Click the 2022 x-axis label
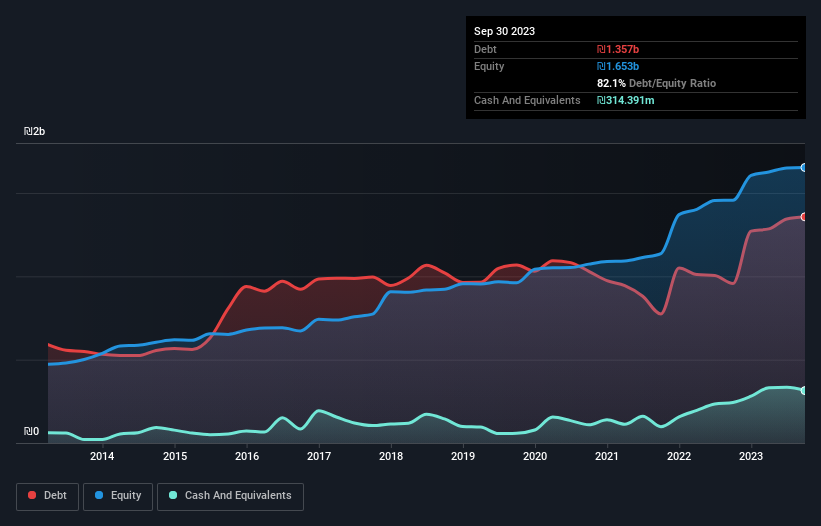This screenshot has width=821, height=526. coord(679,456)
